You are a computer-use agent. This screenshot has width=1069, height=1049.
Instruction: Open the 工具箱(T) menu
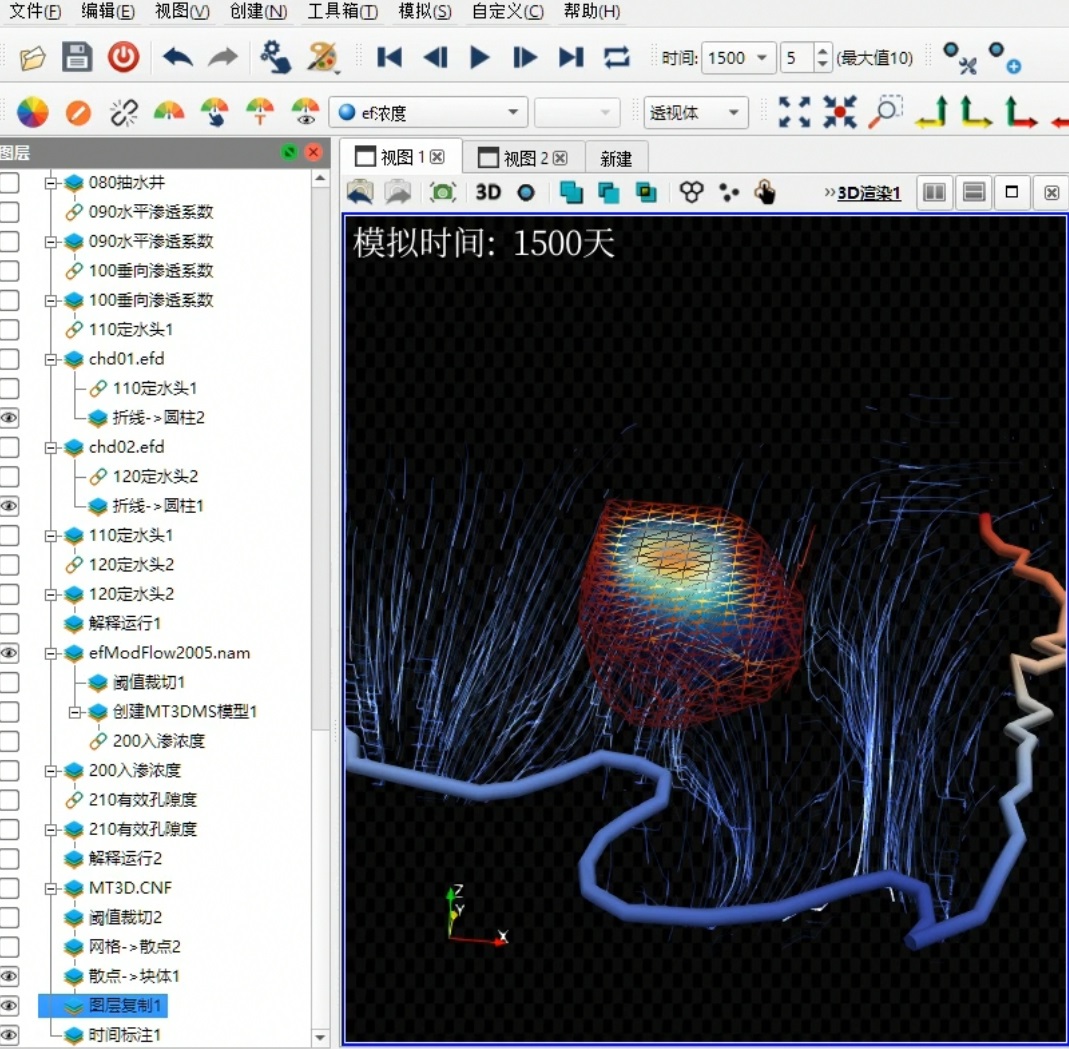[x=342, y=12]
